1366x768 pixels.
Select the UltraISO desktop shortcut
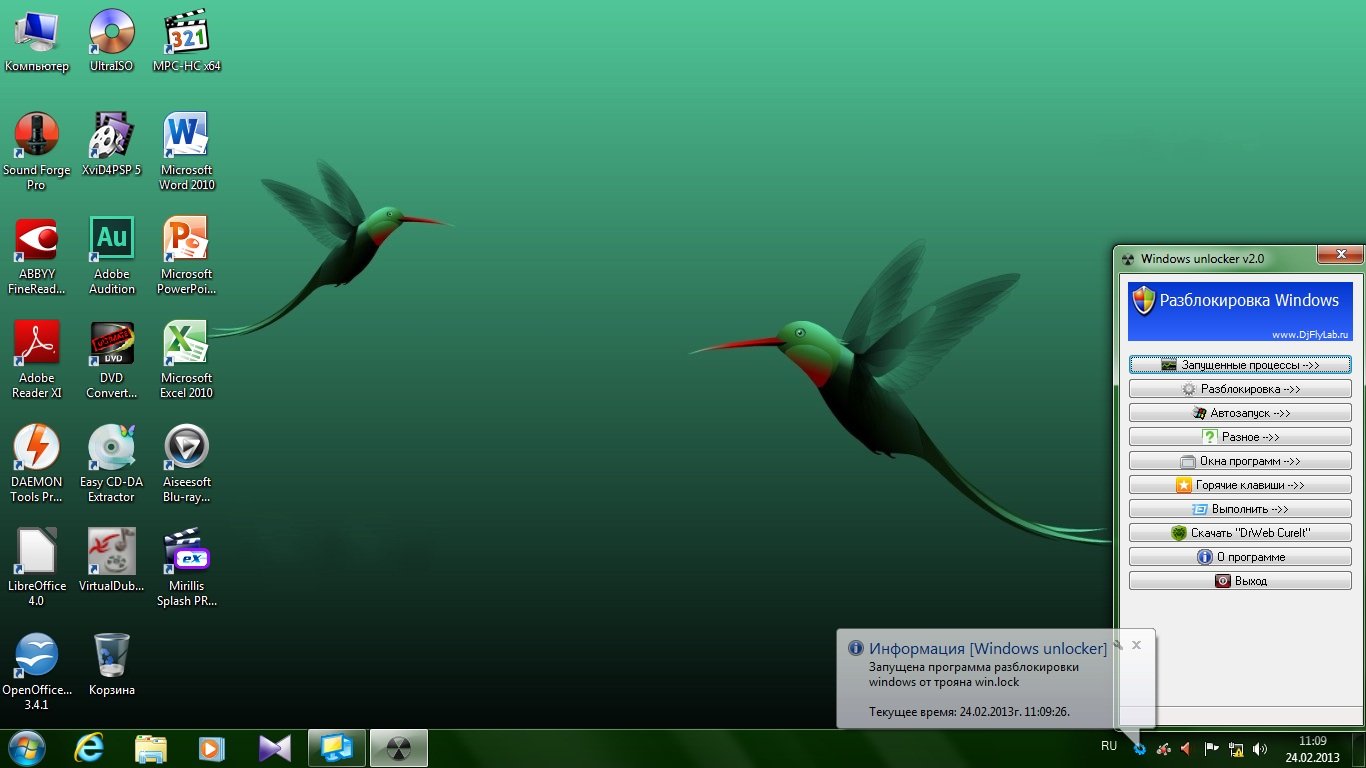click(111, 41)
